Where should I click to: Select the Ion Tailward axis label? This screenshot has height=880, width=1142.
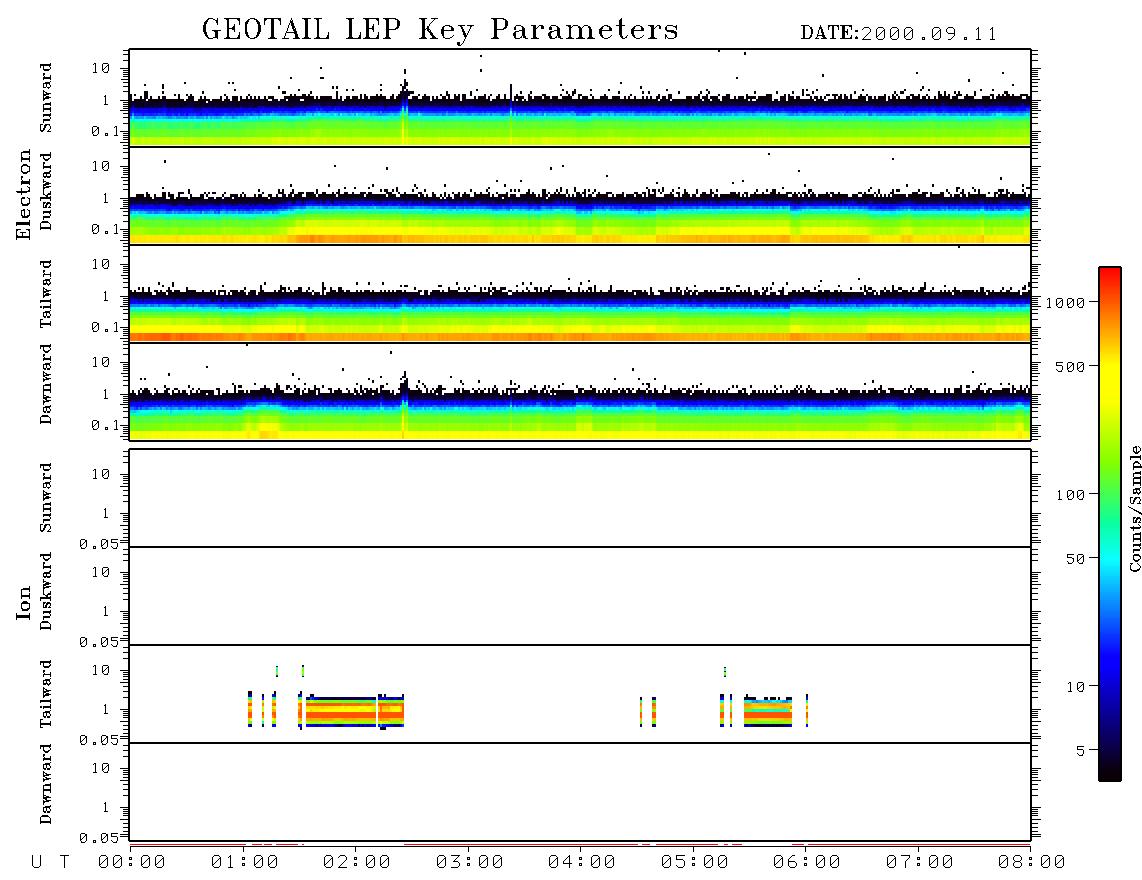click(x=46, y=694)
